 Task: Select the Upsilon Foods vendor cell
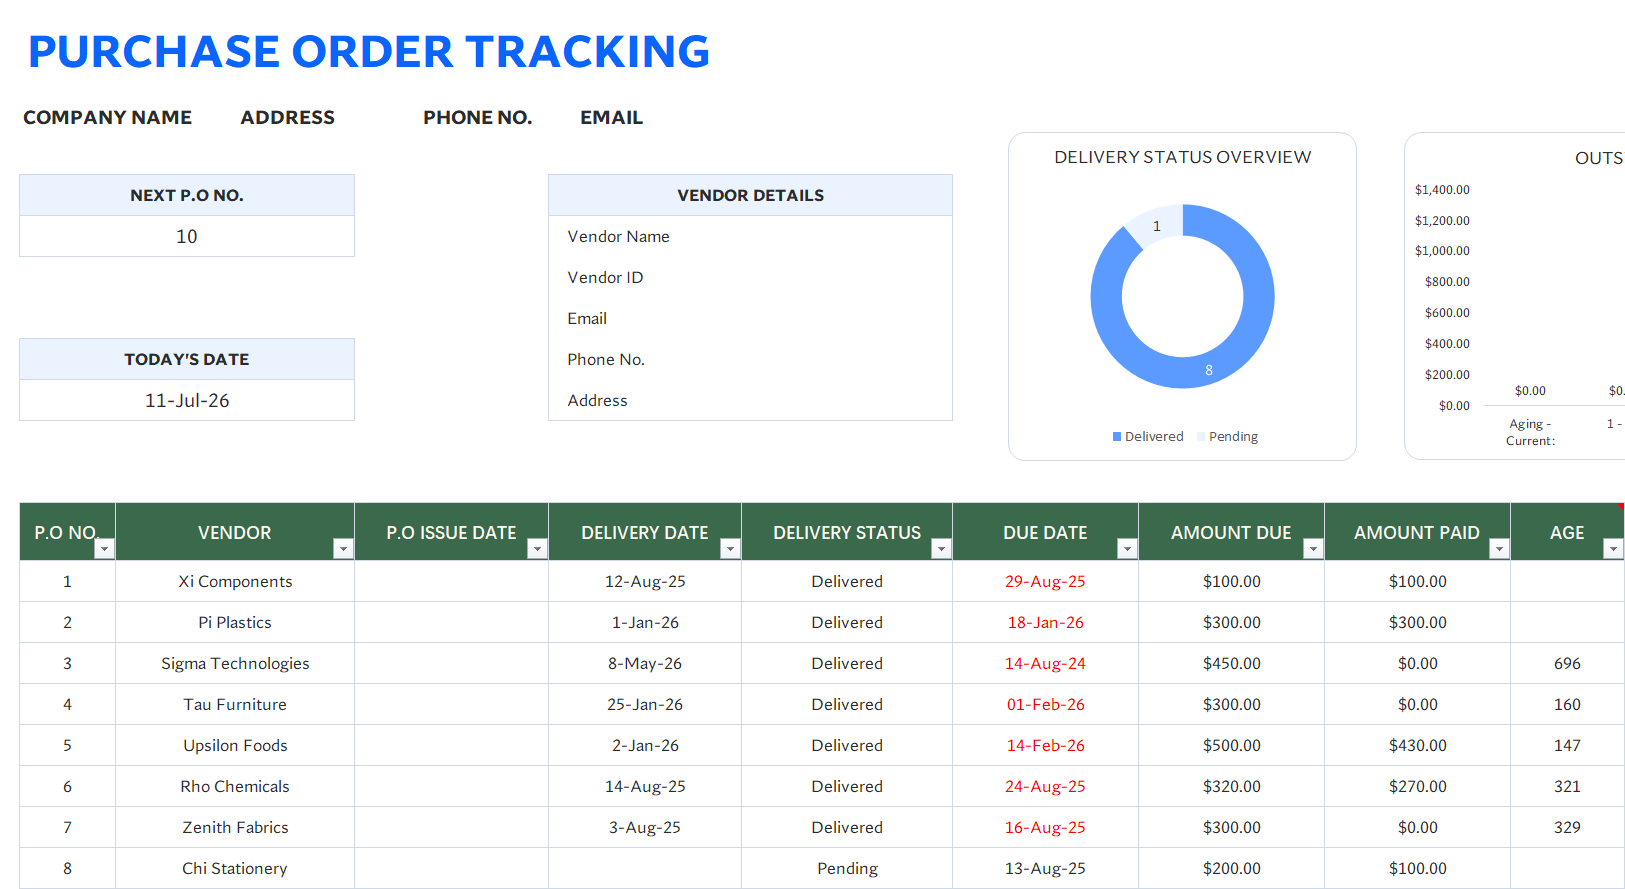[x=235, y=745]
